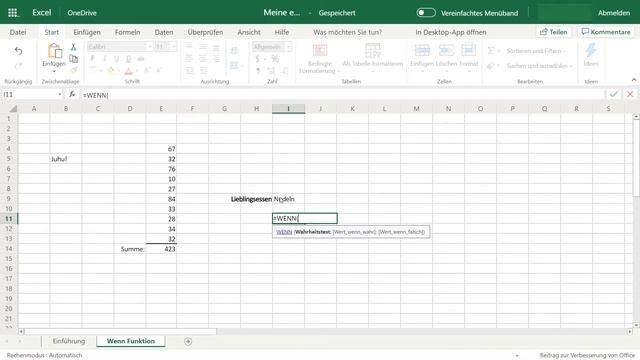Click the select-all corner triangle
Viewport: 640px width, 360px height.
coord(13,109)
